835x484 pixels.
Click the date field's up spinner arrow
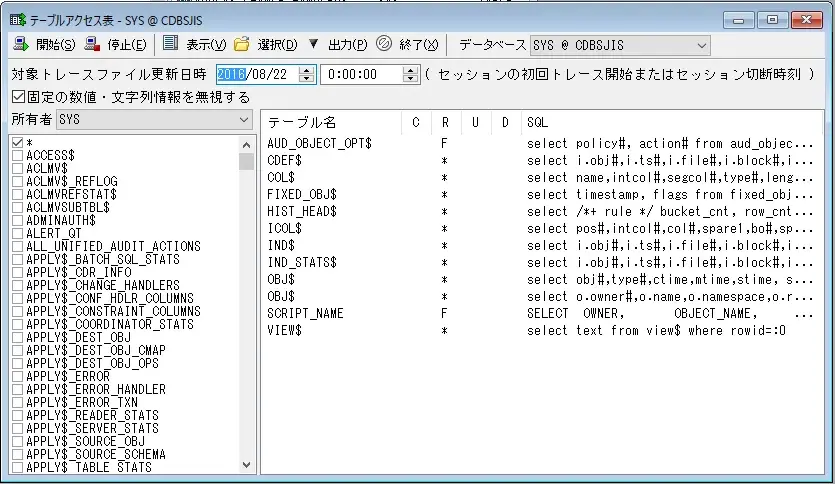pos(307,69)
